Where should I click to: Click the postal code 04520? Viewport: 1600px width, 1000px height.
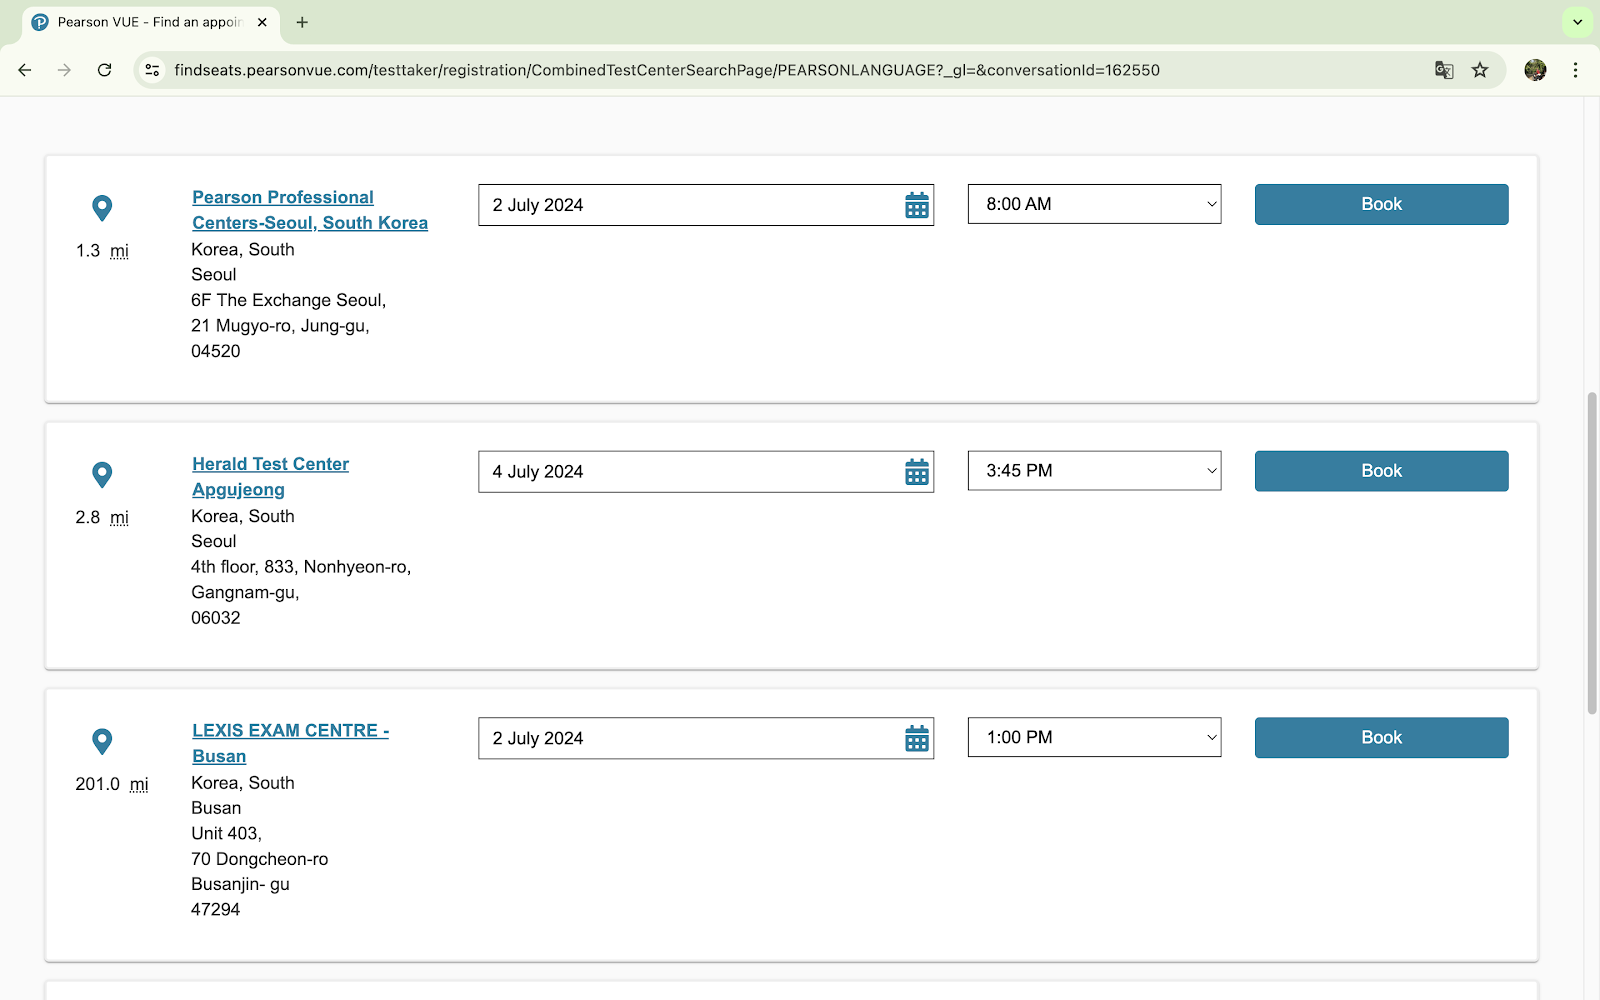click(x=216, y=351)
